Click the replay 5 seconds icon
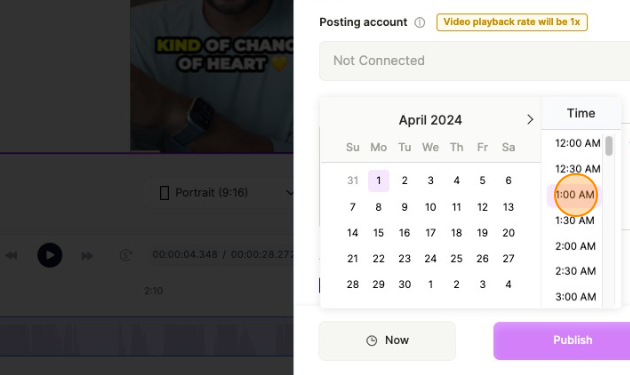Image resolution: width=630 pixels, height=375 pixels. 126,255
